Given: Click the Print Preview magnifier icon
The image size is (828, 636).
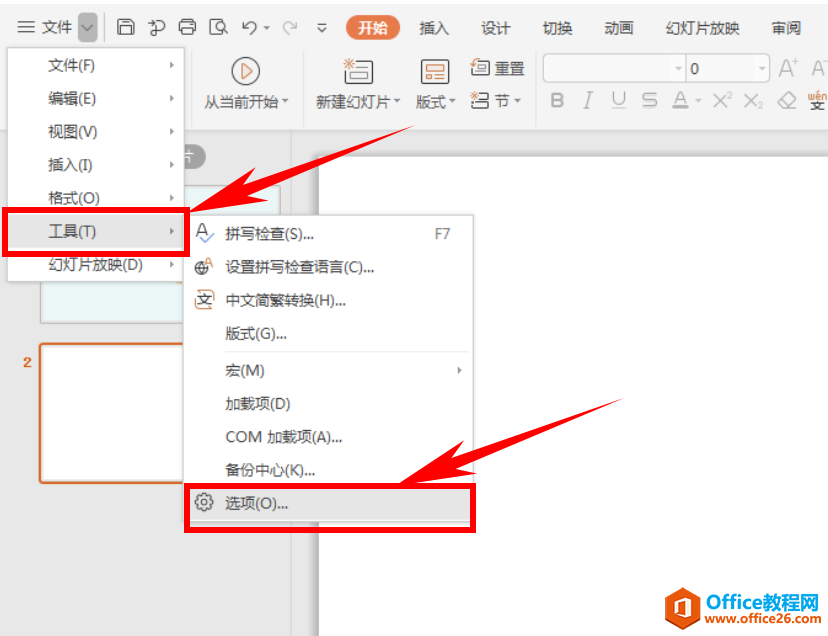Looking at the screenshot, I should [218, 28].
